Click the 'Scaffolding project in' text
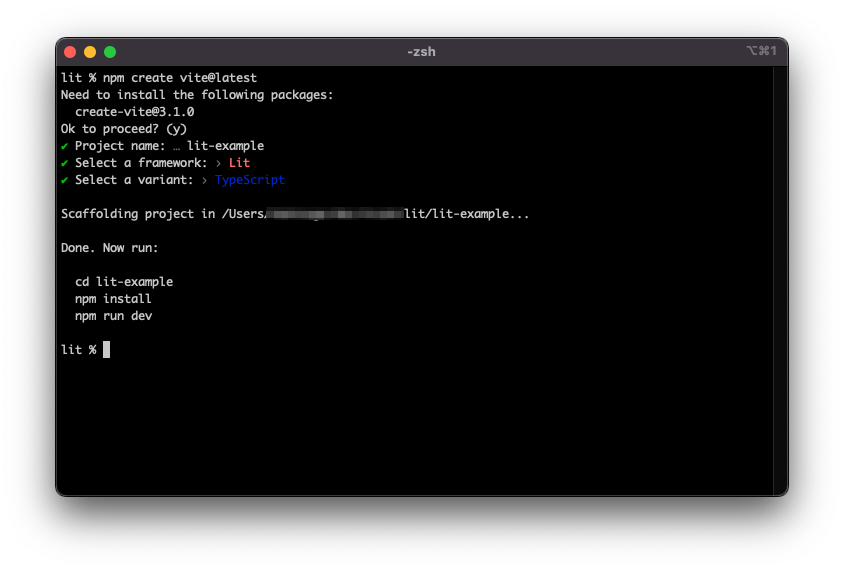The image size is (844, 570). (x=138, y=214)
